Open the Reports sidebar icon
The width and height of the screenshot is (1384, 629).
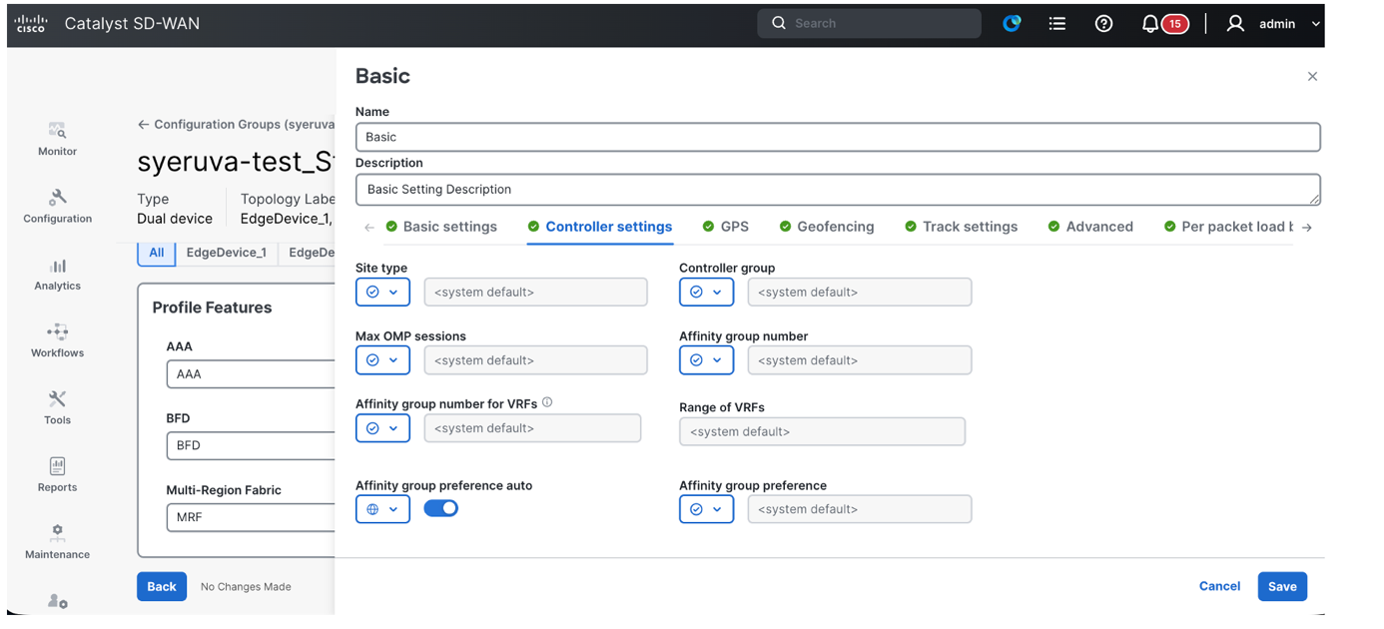pyautogui.click(x=57, y=466)
